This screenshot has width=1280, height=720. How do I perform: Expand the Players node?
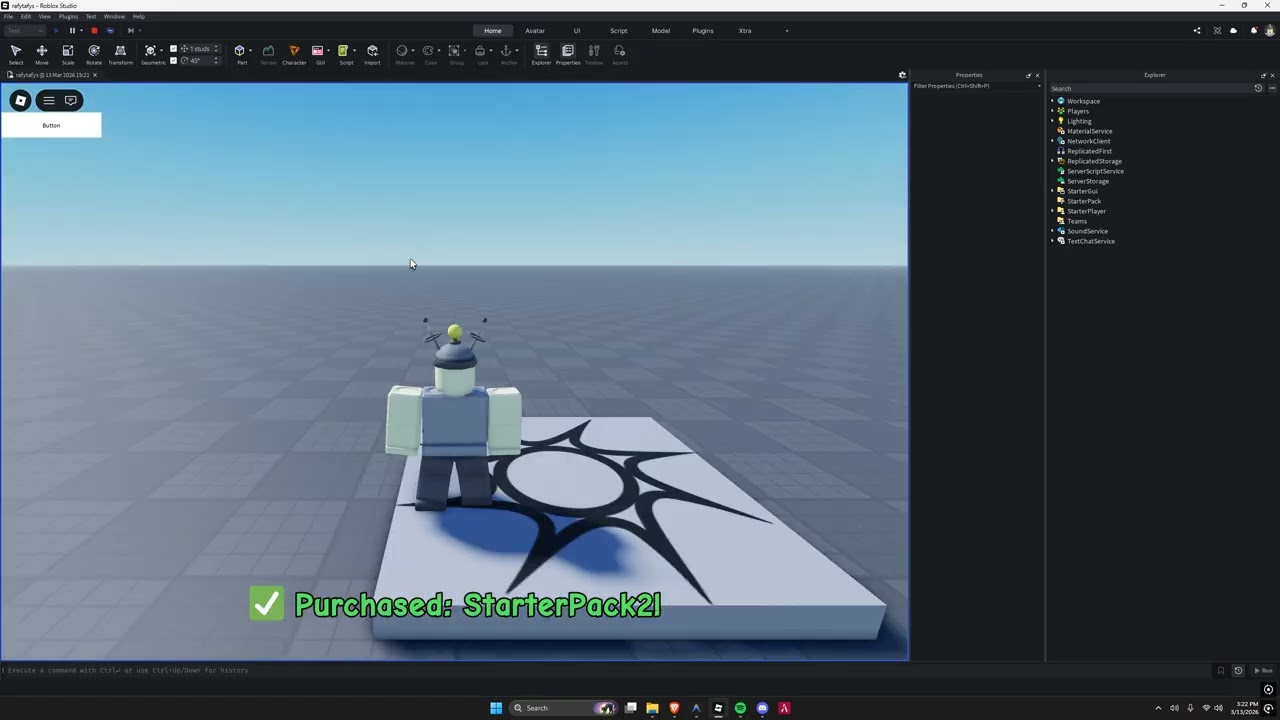coord(1052,111)
